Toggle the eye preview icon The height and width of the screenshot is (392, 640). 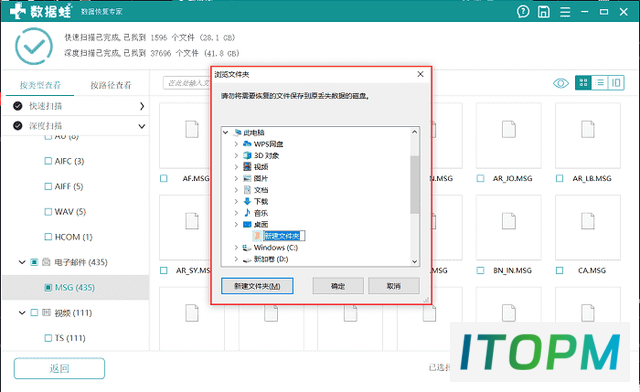pyautogui.click(x=561, y=83)
